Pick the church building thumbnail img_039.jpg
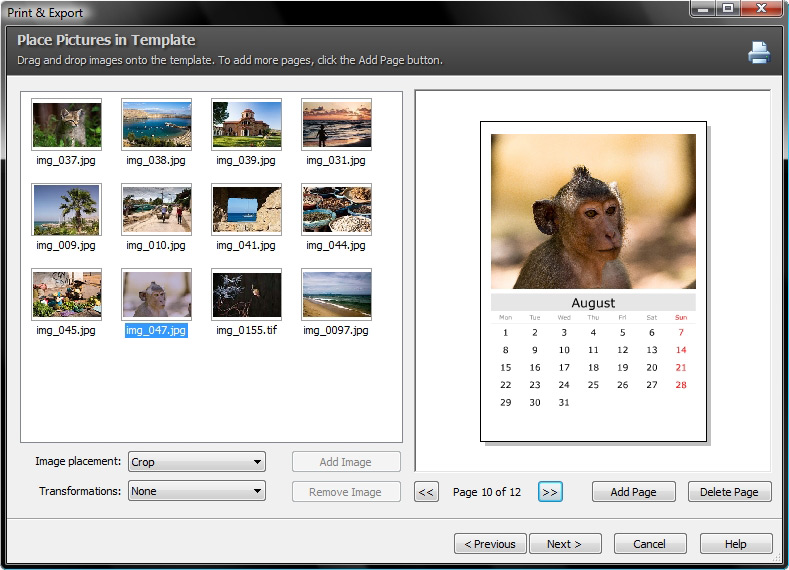The width and height of the screenshot is (789, 570). click(246, 124)
